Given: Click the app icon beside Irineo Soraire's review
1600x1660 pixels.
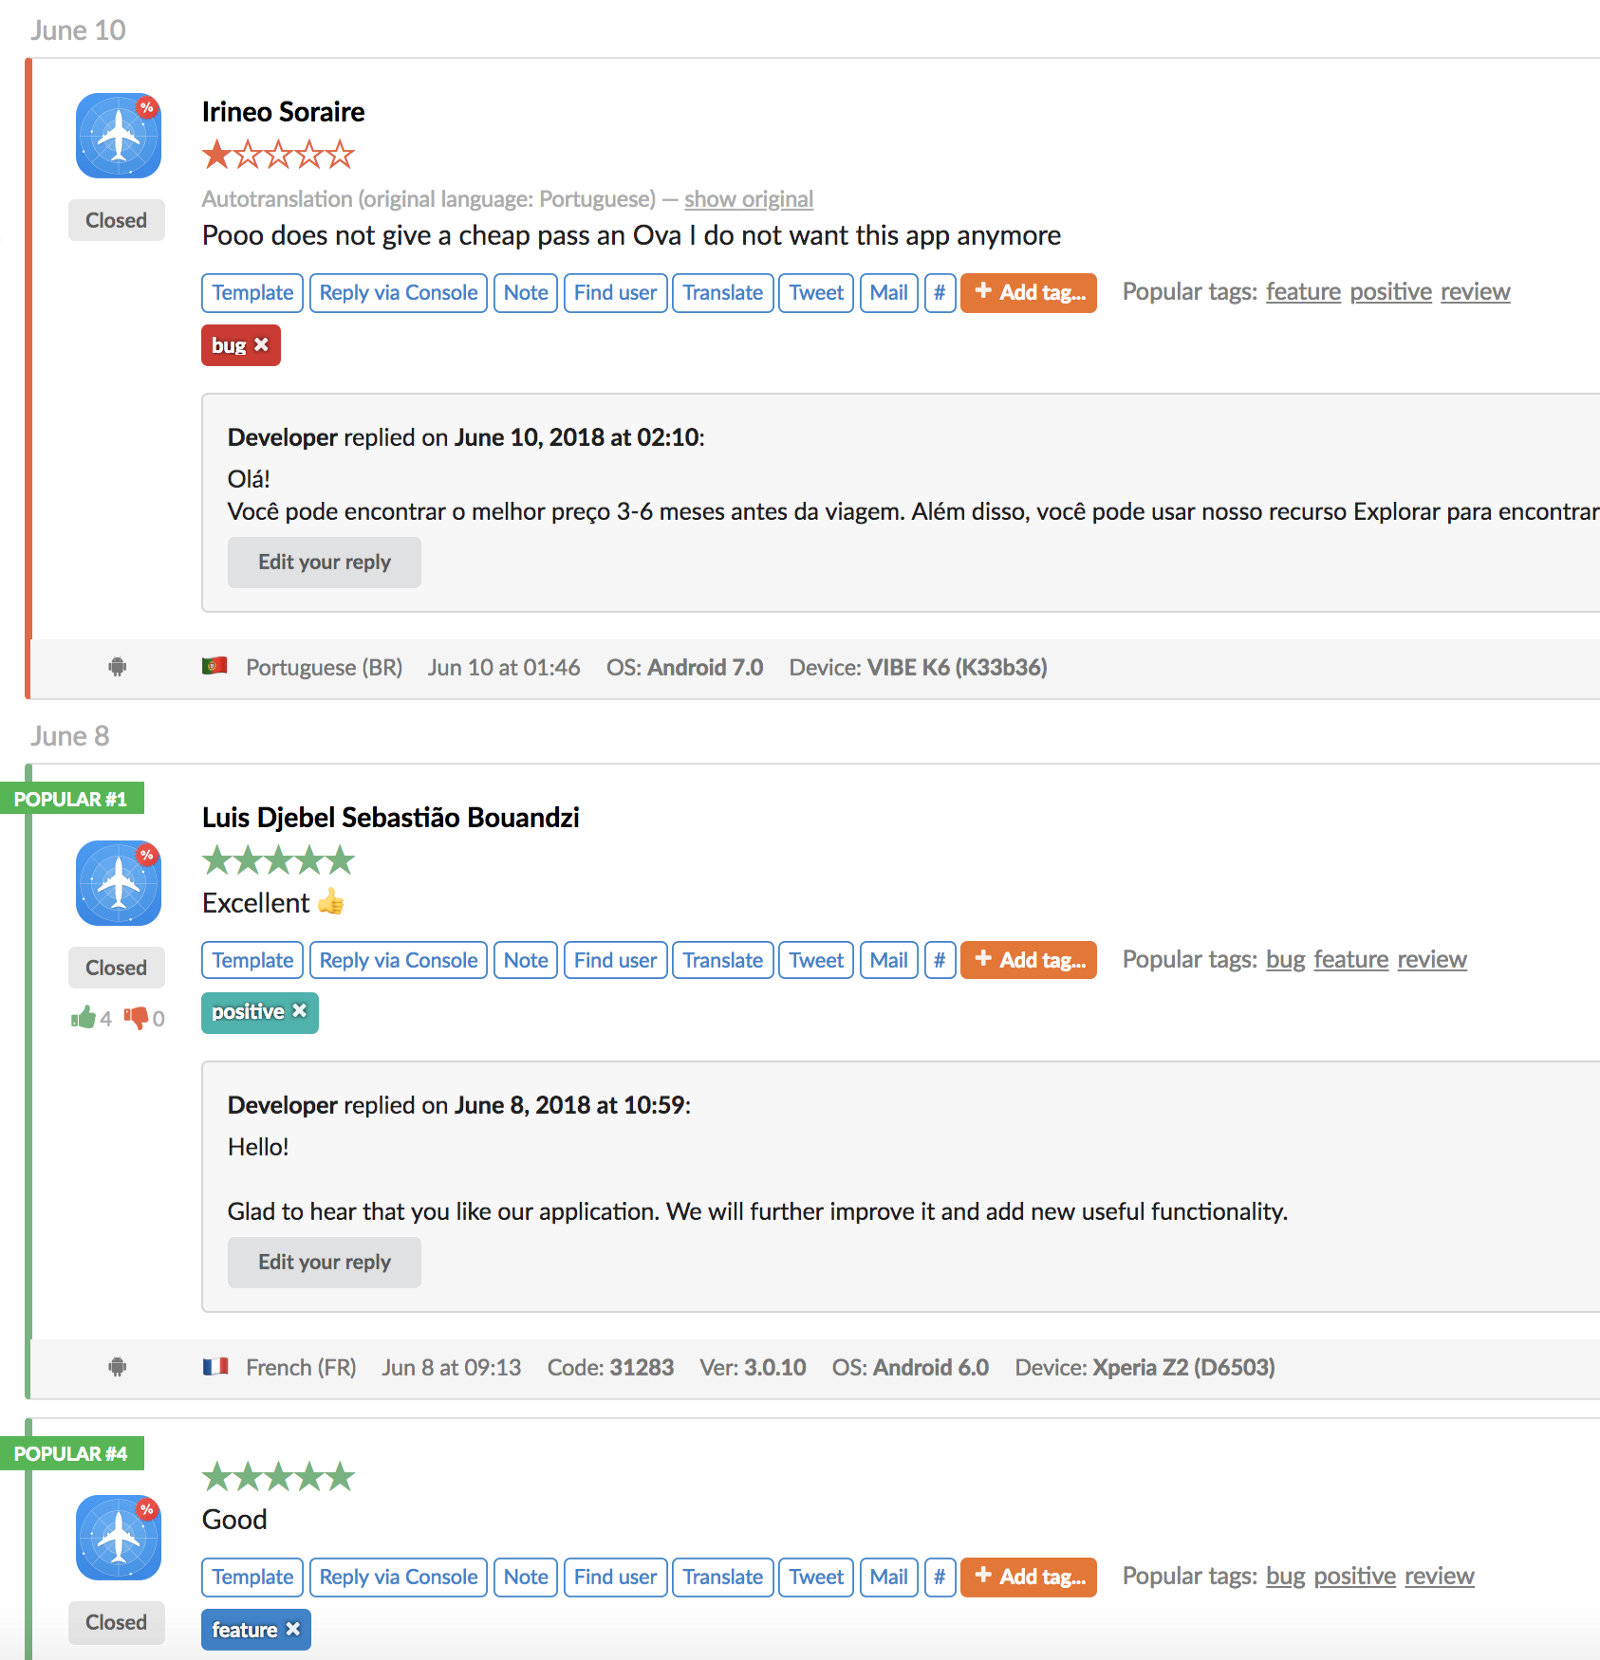Looking at the screenshot, I should pyautogui.click(x=118, y=136).
